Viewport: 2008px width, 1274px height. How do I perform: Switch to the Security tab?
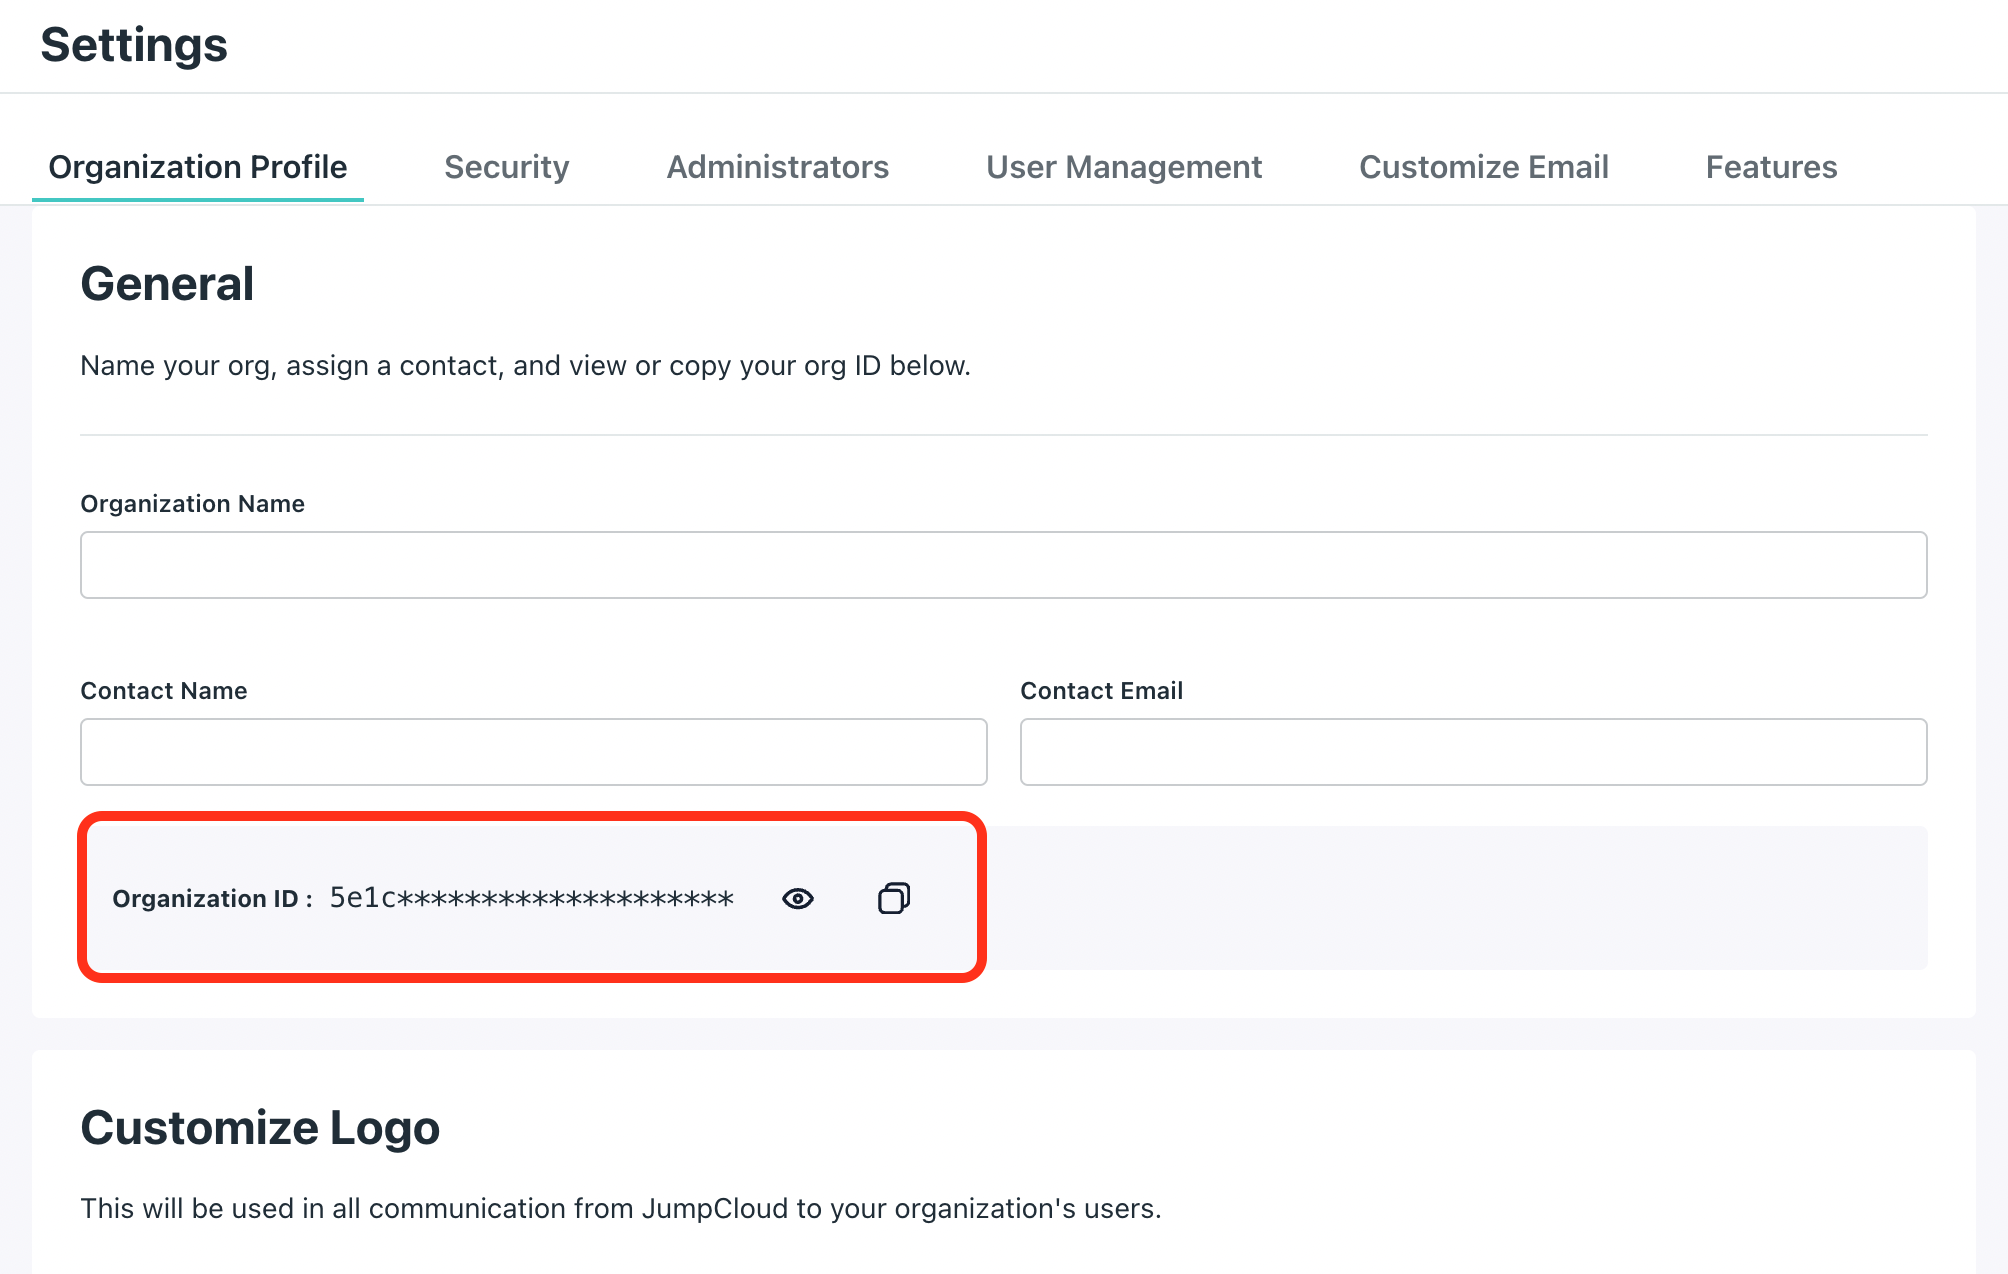[x=506, y=167]
